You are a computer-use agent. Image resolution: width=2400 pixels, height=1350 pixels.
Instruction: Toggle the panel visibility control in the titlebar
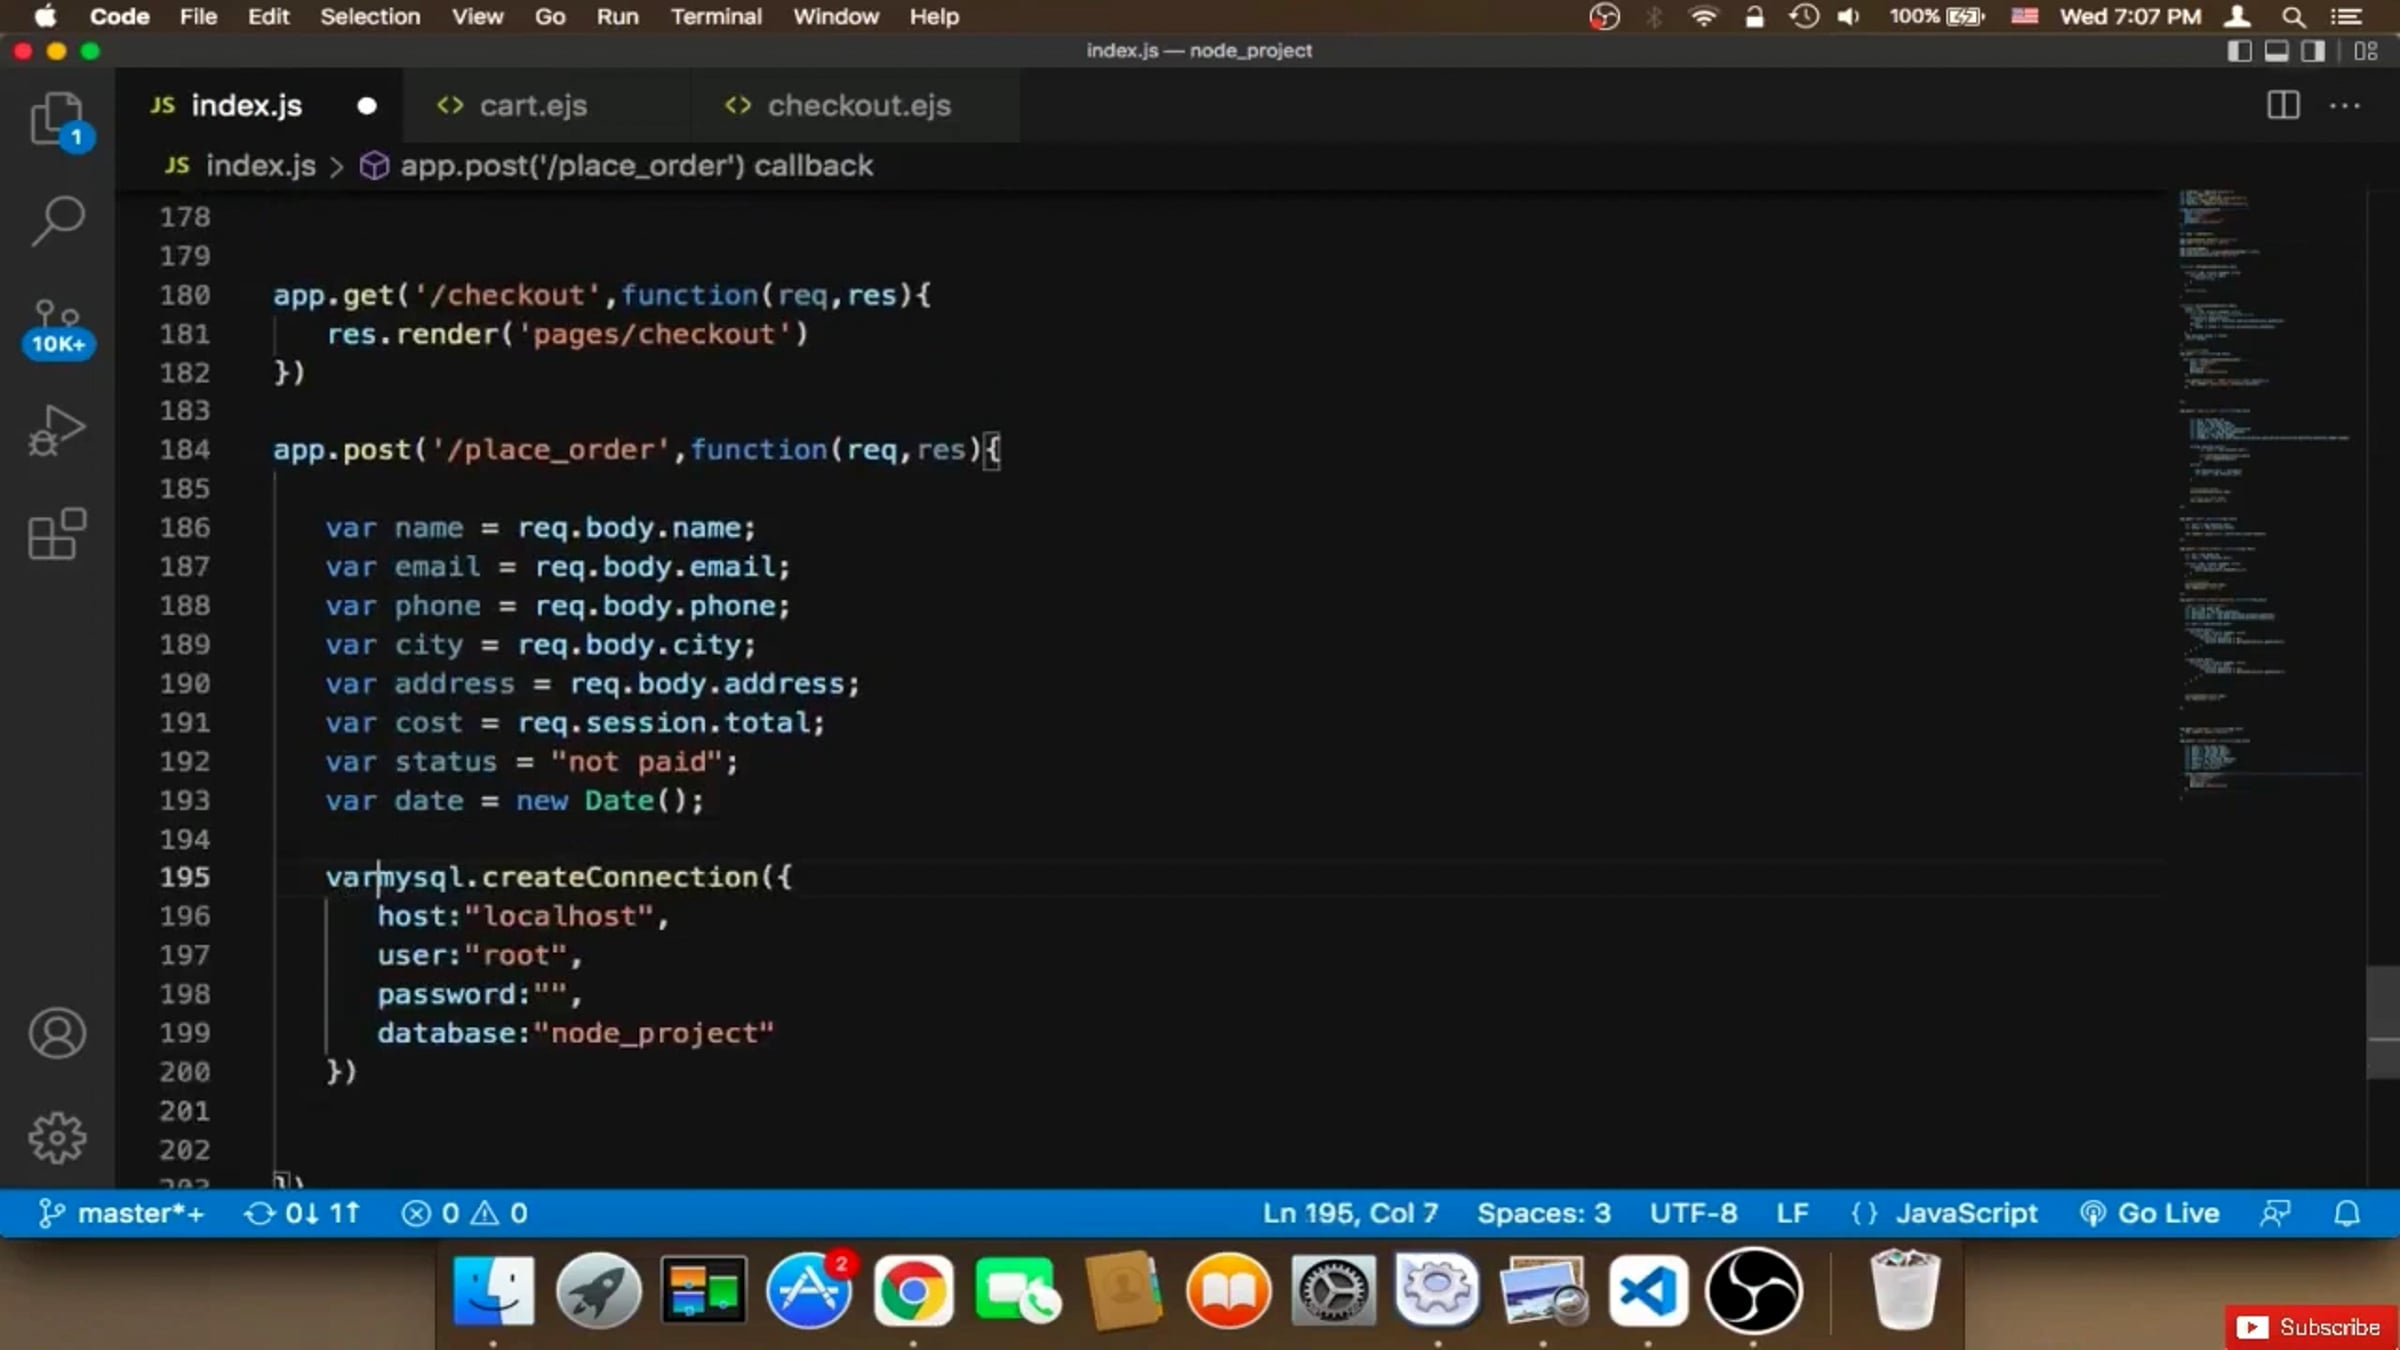click(2276, 50)
